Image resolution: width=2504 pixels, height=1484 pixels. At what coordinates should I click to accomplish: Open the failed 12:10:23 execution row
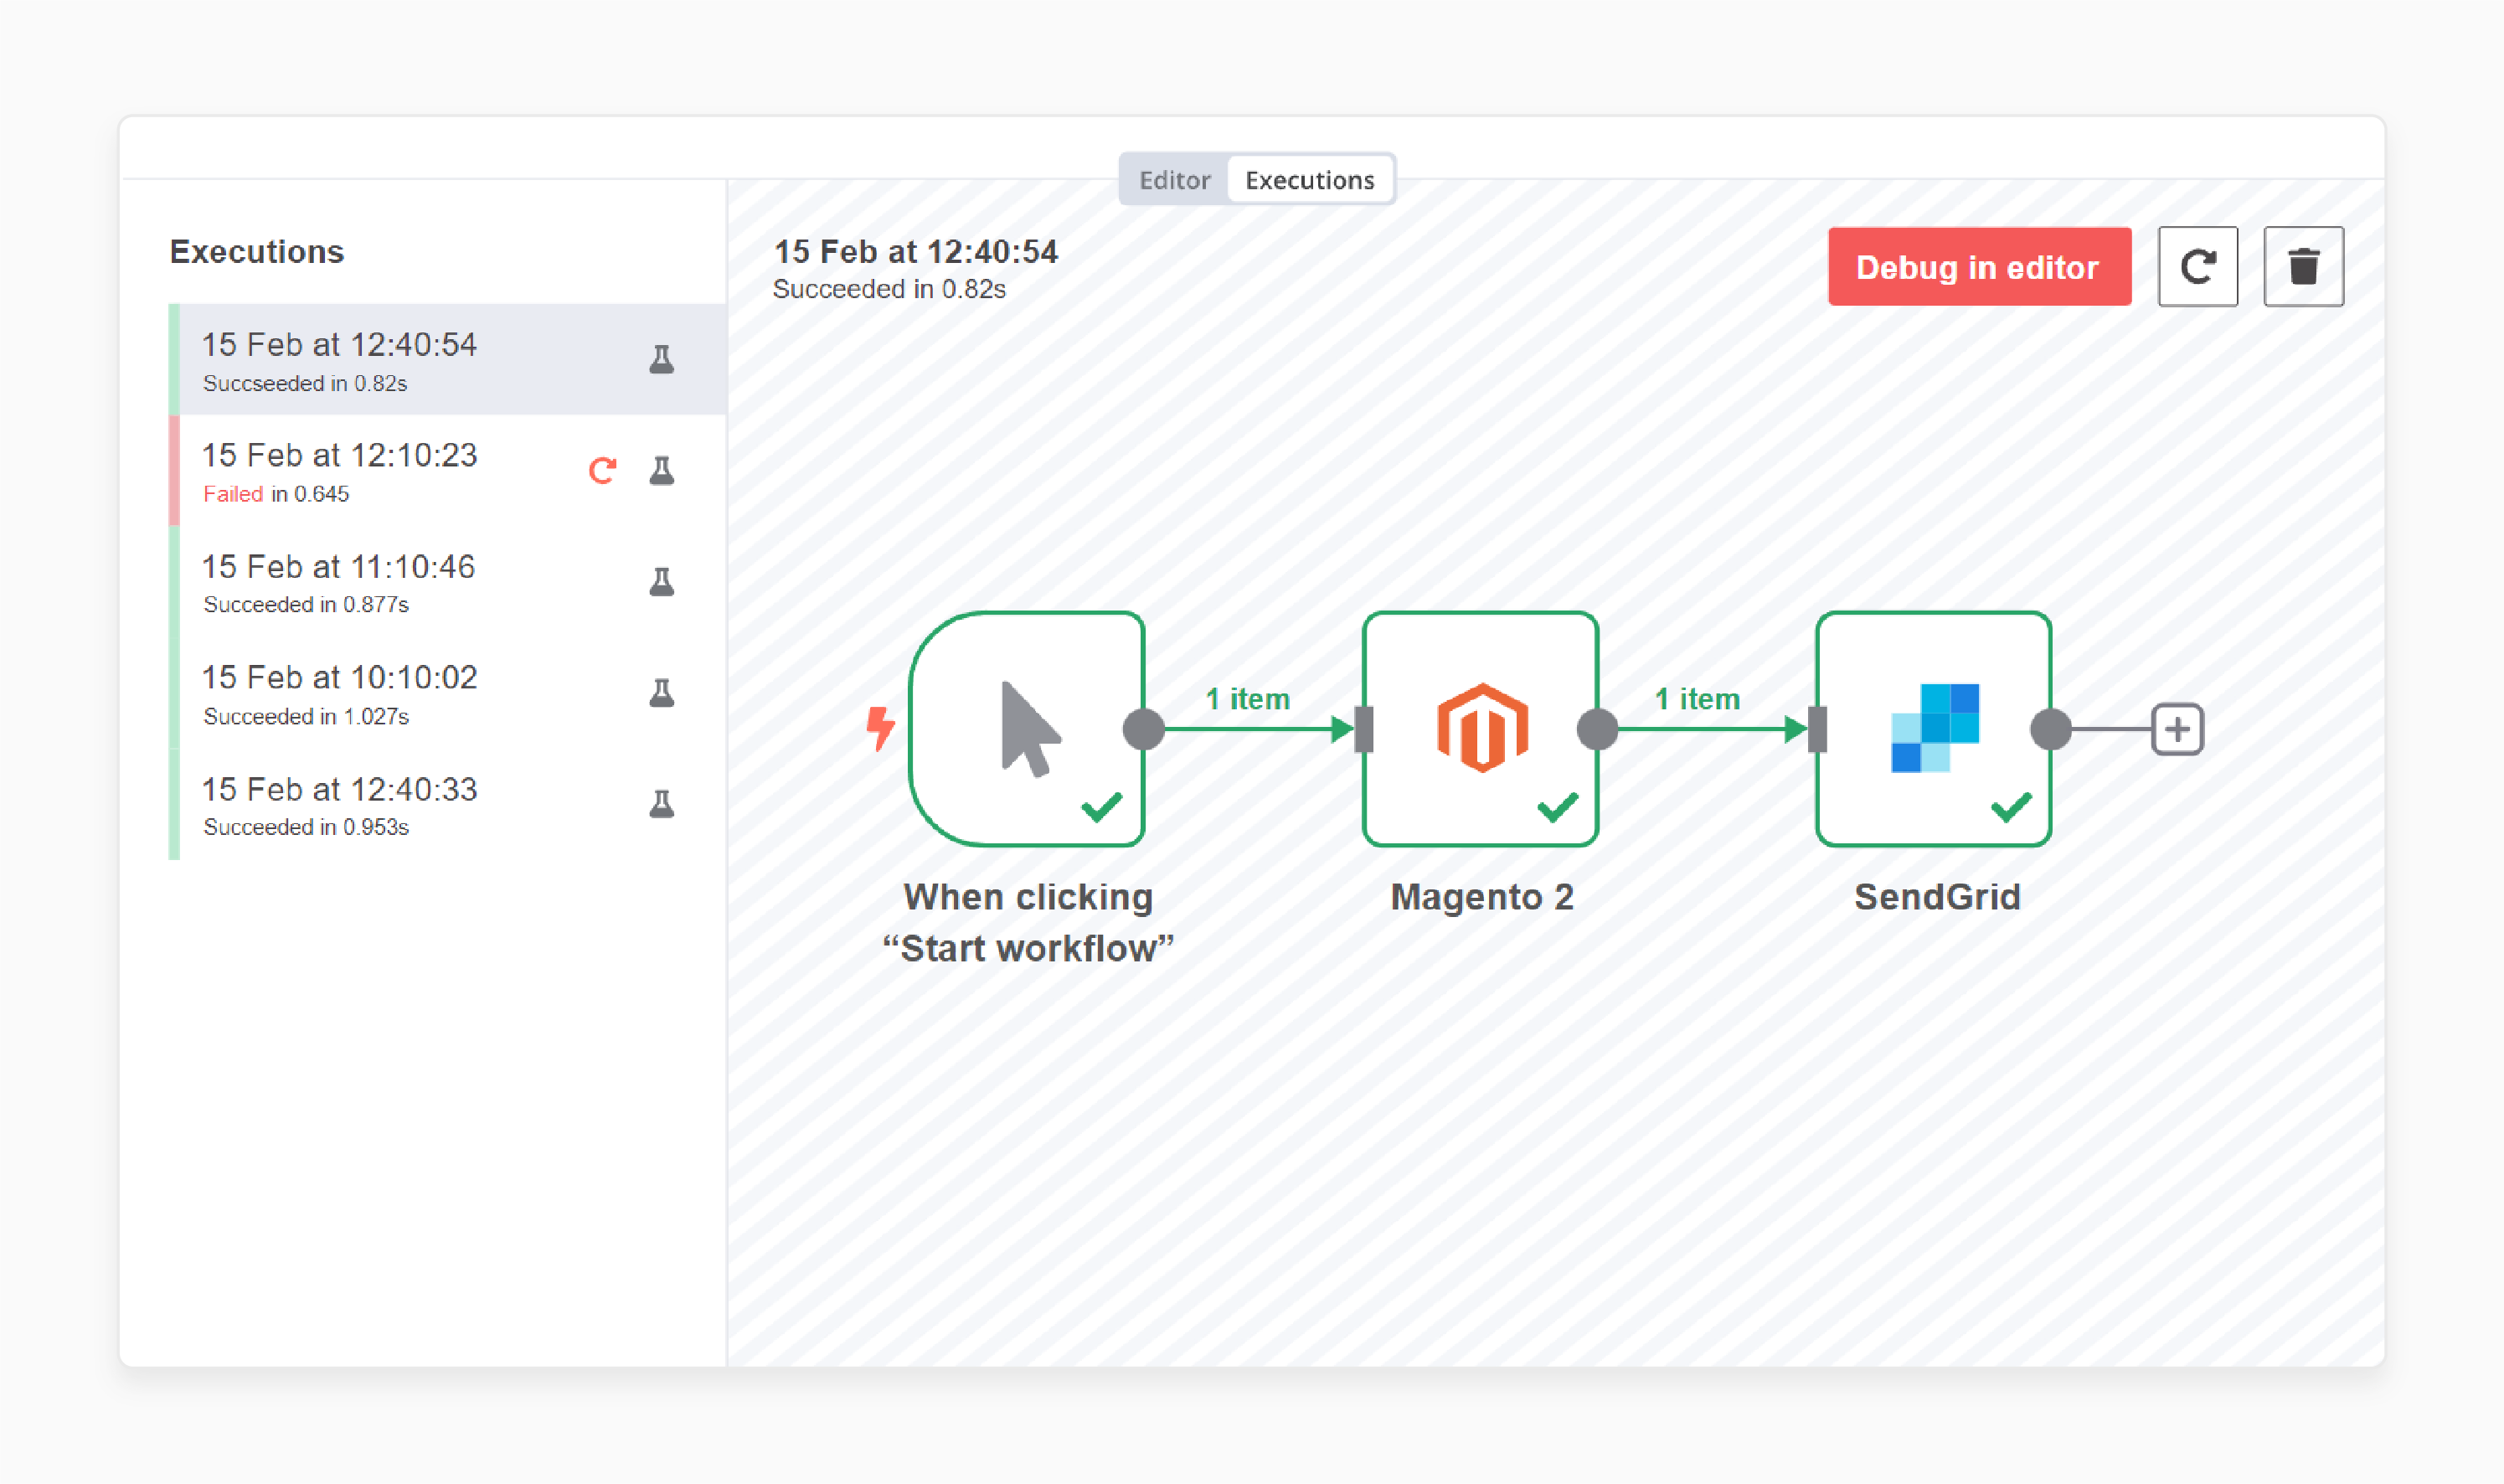click(448, 471)
